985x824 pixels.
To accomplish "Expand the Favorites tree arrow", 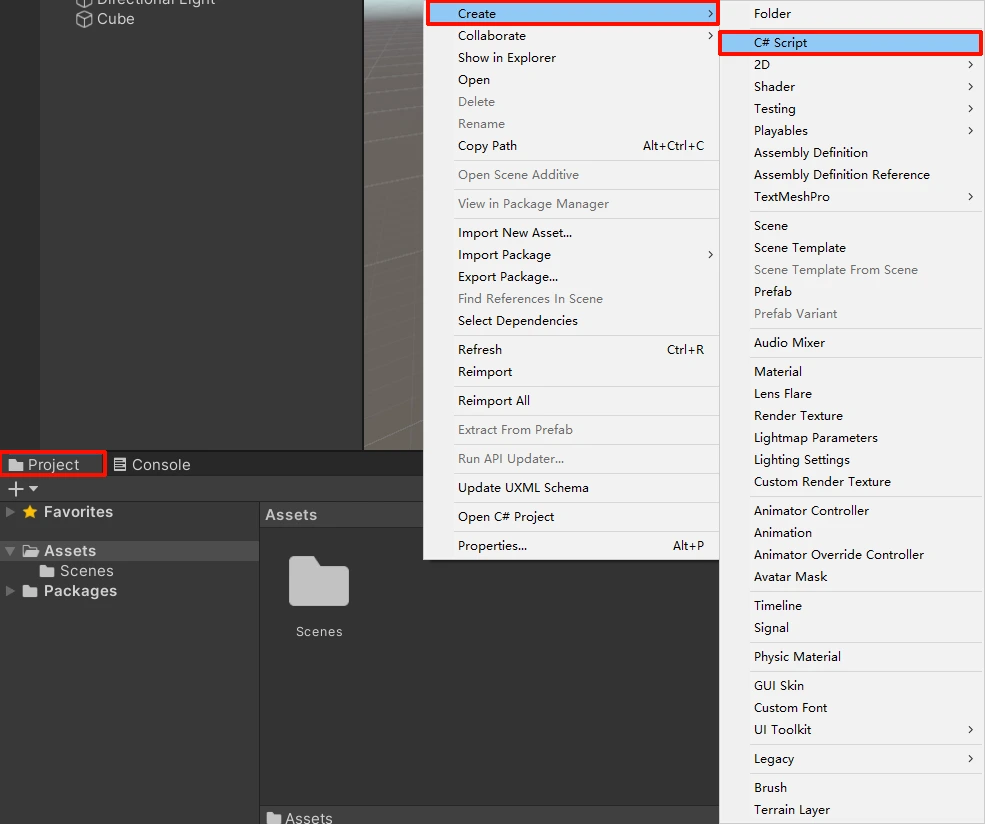I will click(x=10, y=512).
